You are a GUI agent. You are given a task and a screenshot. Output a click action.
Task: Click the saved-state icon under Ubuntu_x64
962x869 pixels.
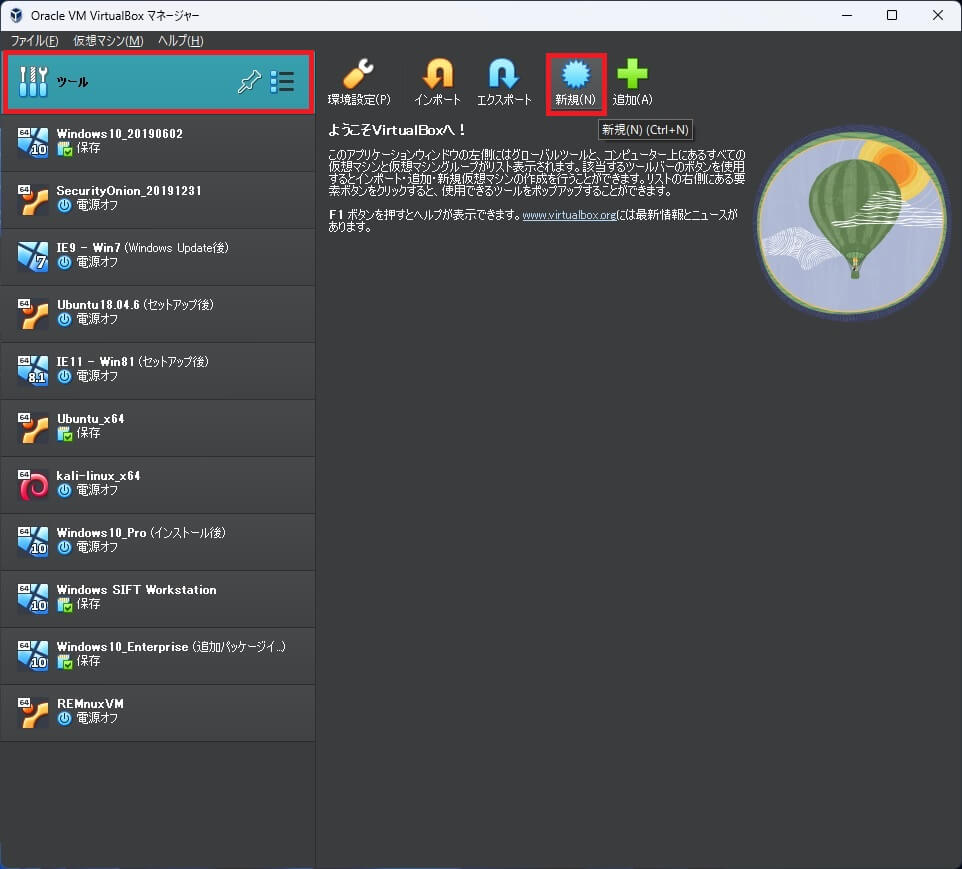(64, 433)
